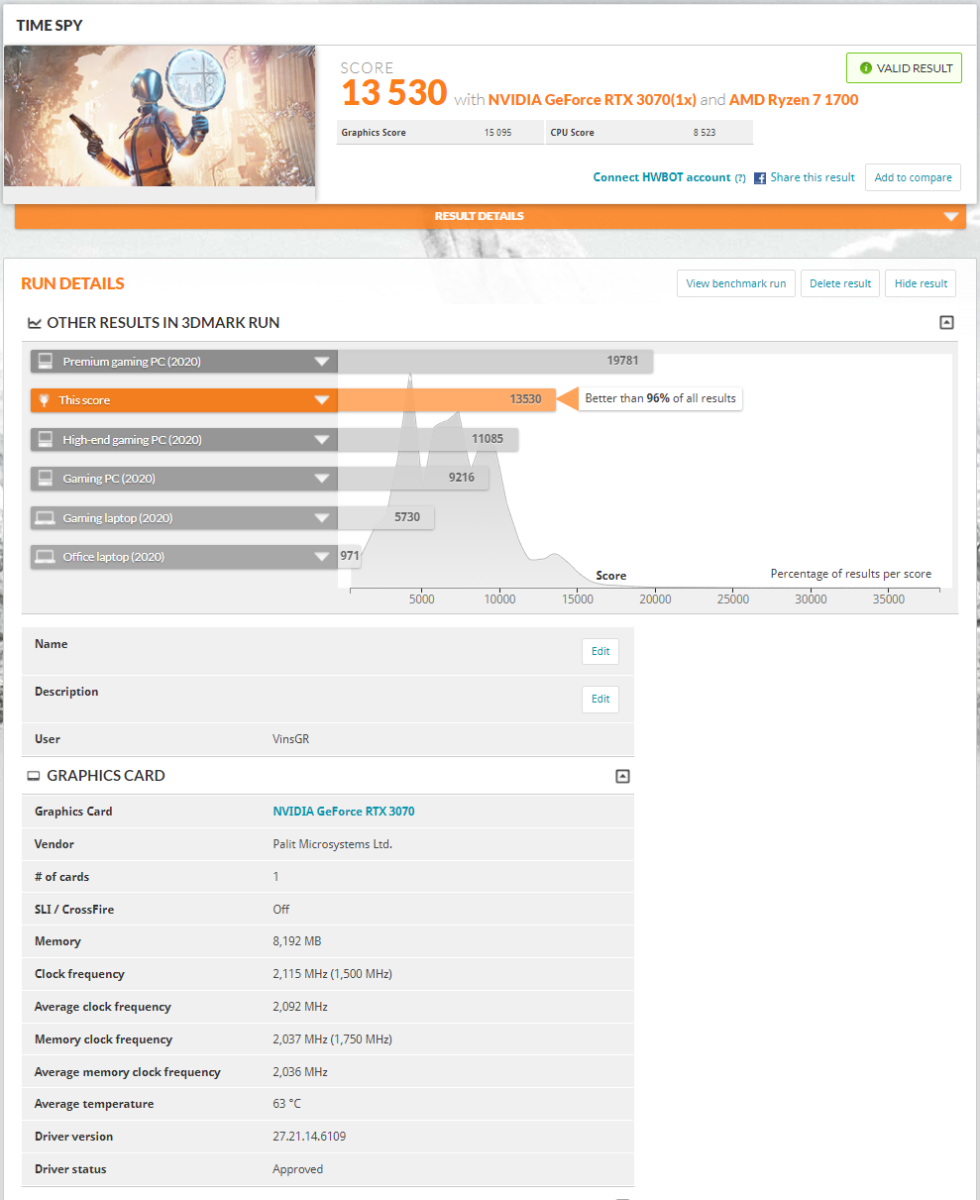
Task: Click driver status Approved
Action: (298, 1169)
